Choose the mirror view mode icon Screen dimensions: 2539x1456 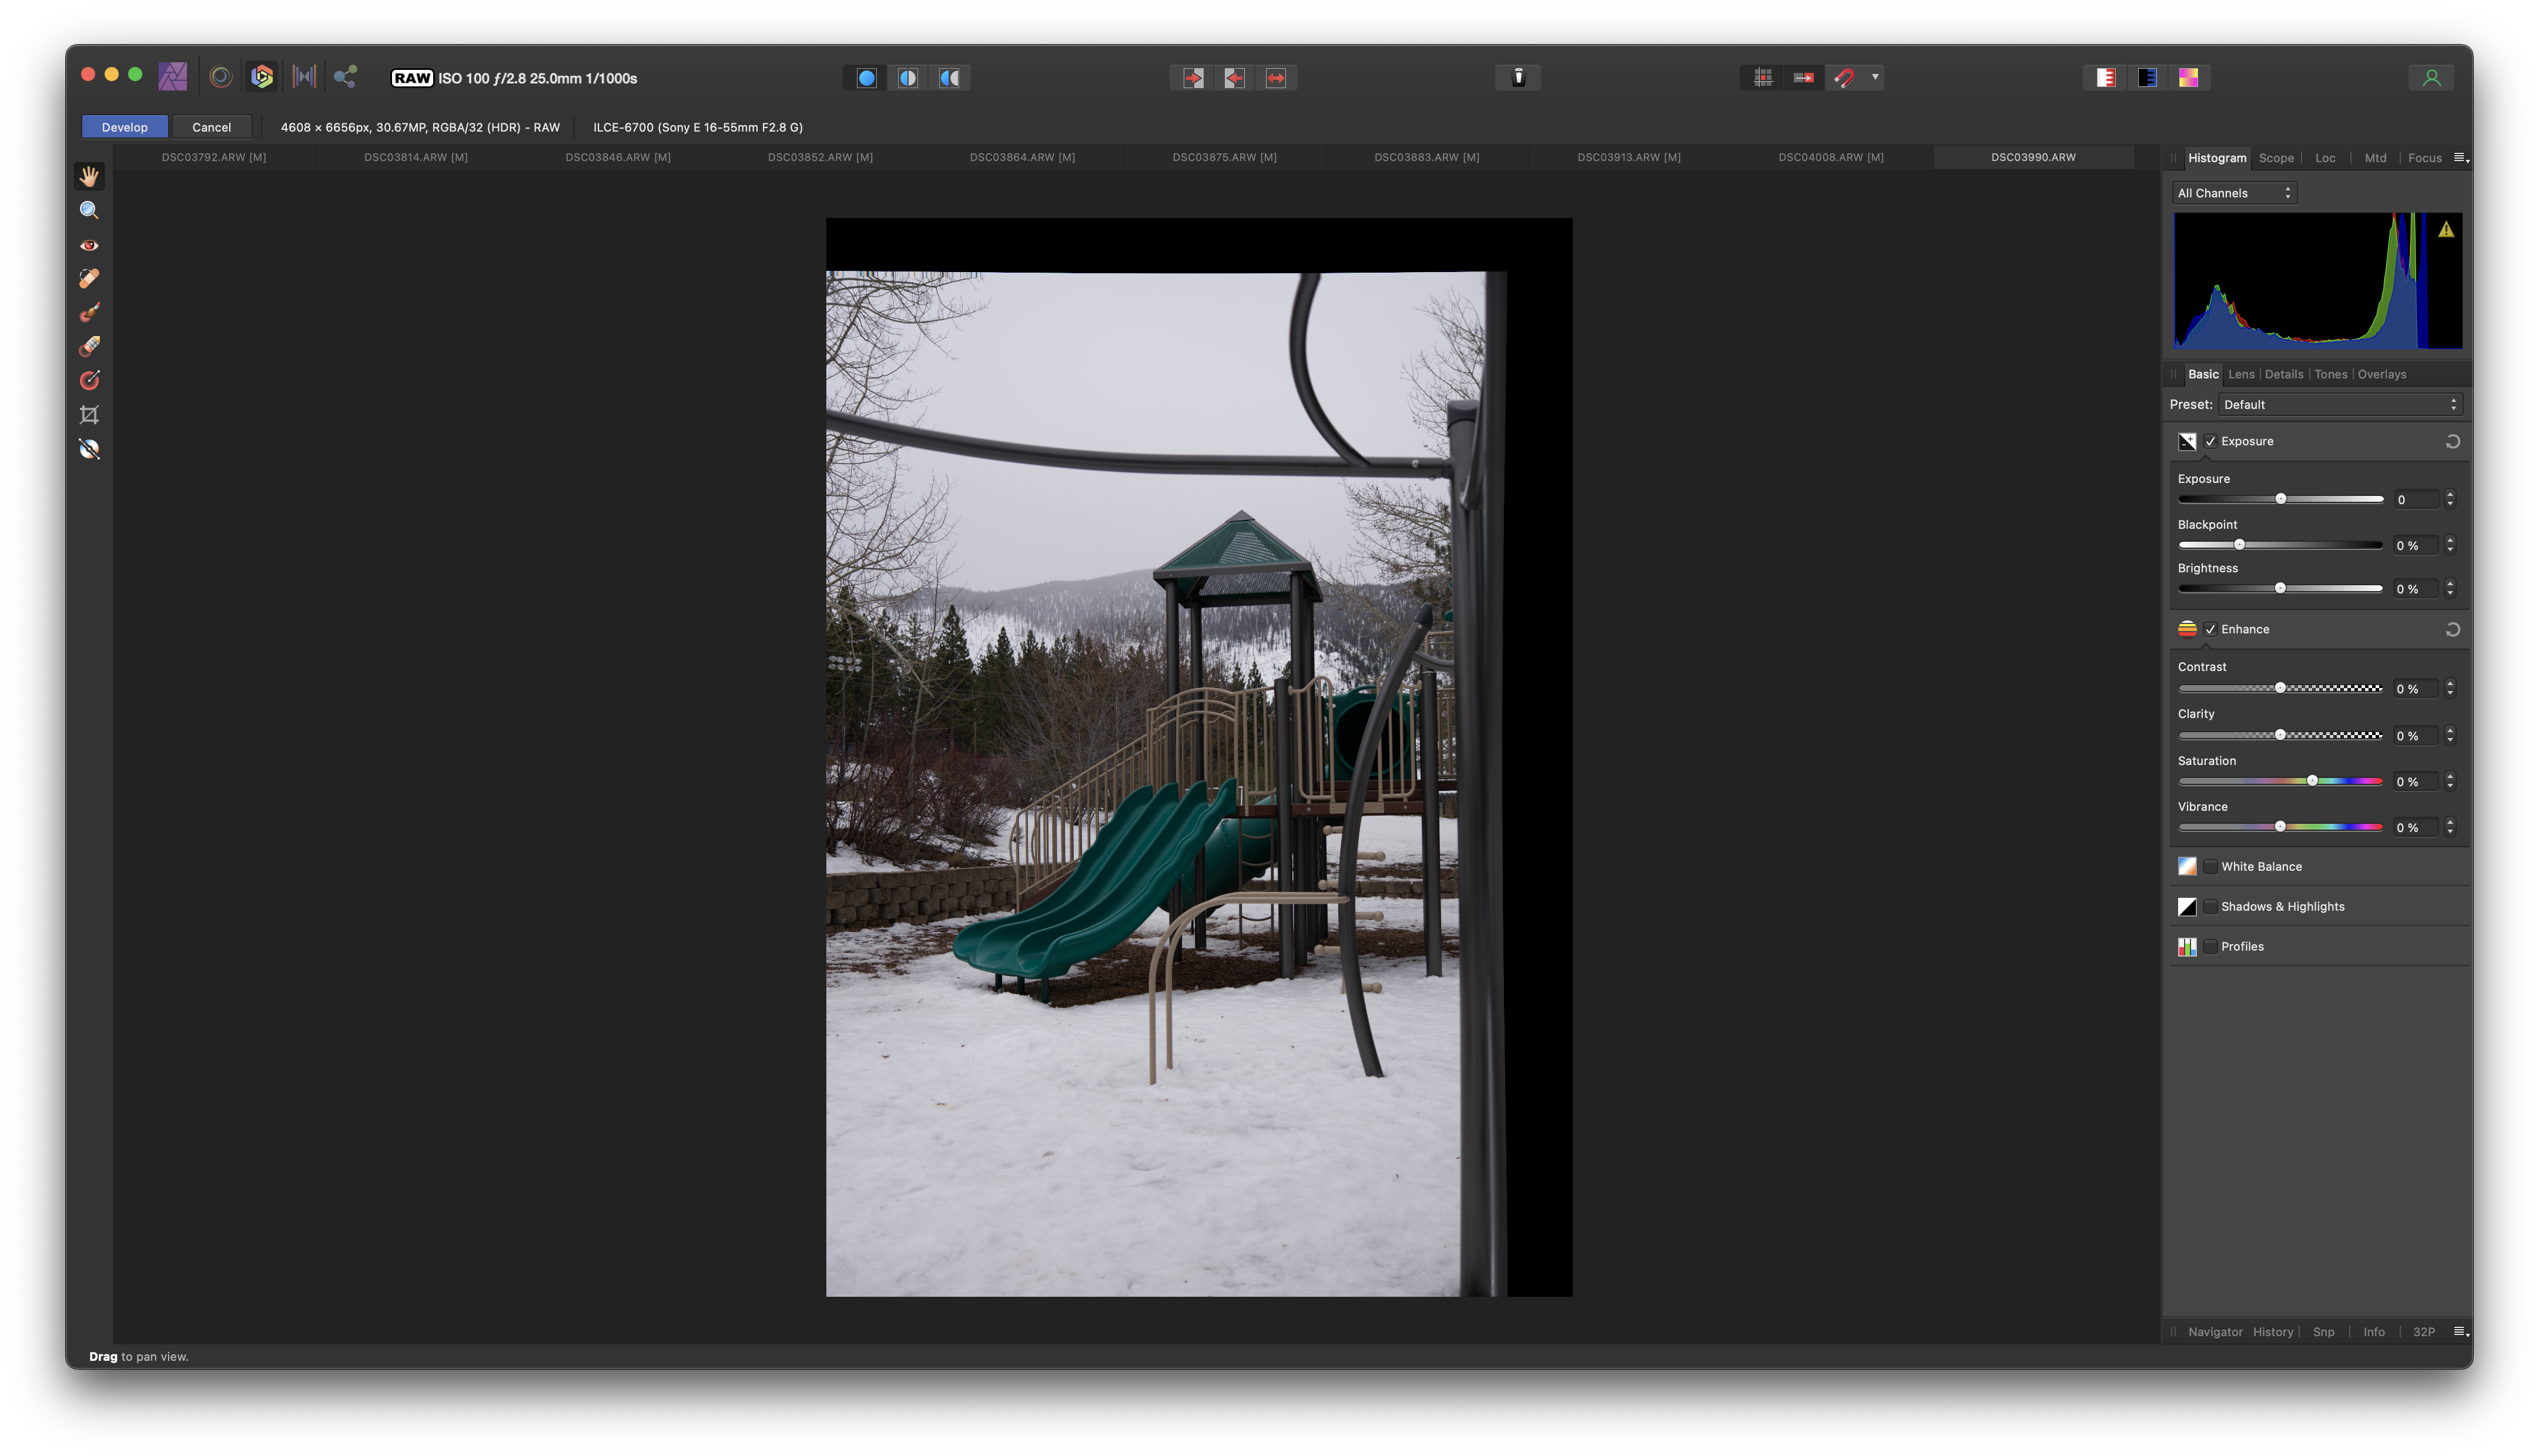949,78
